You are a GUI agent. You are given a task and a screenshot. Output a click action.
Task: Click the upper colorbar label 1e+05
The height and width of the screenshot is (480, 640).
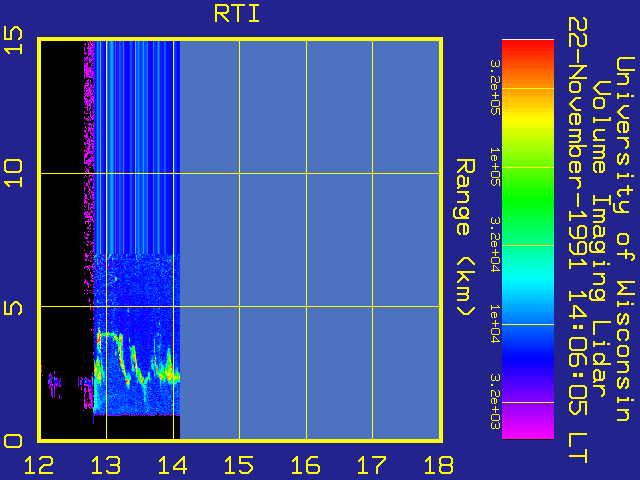tap(495, 167)
